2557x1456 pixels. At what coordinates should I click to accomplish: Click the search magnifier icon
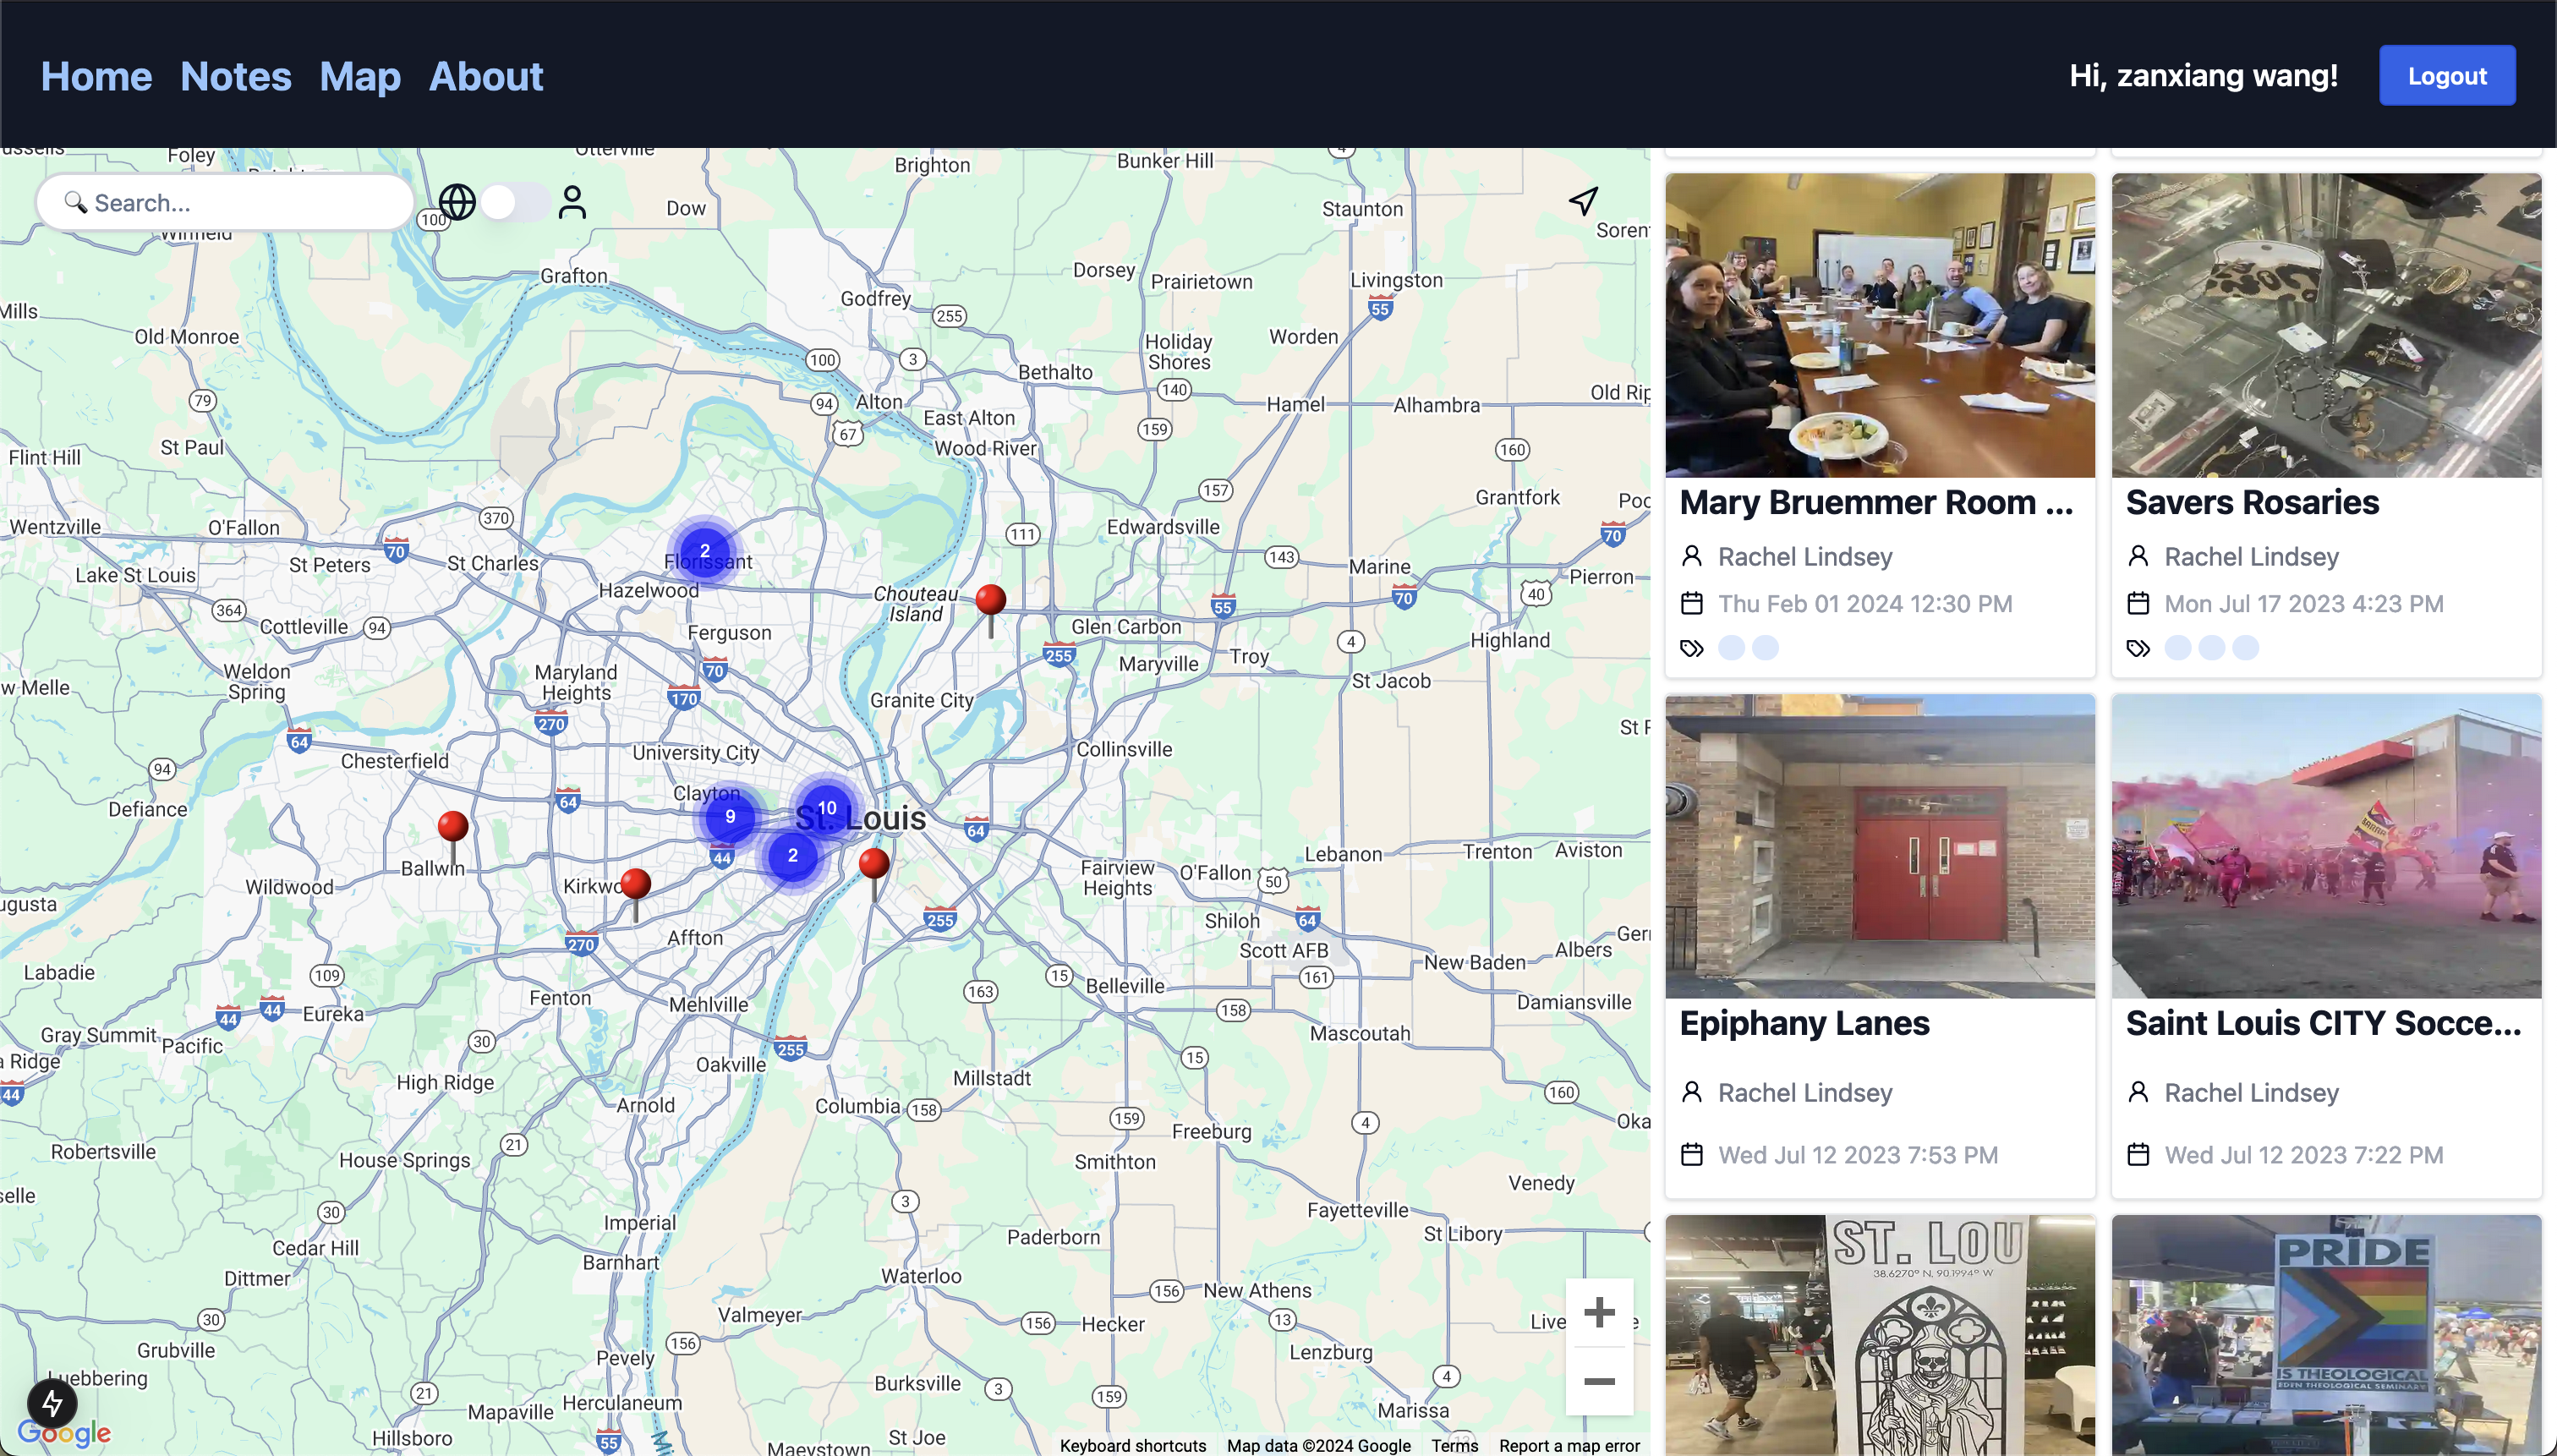[x=75, y=200]
